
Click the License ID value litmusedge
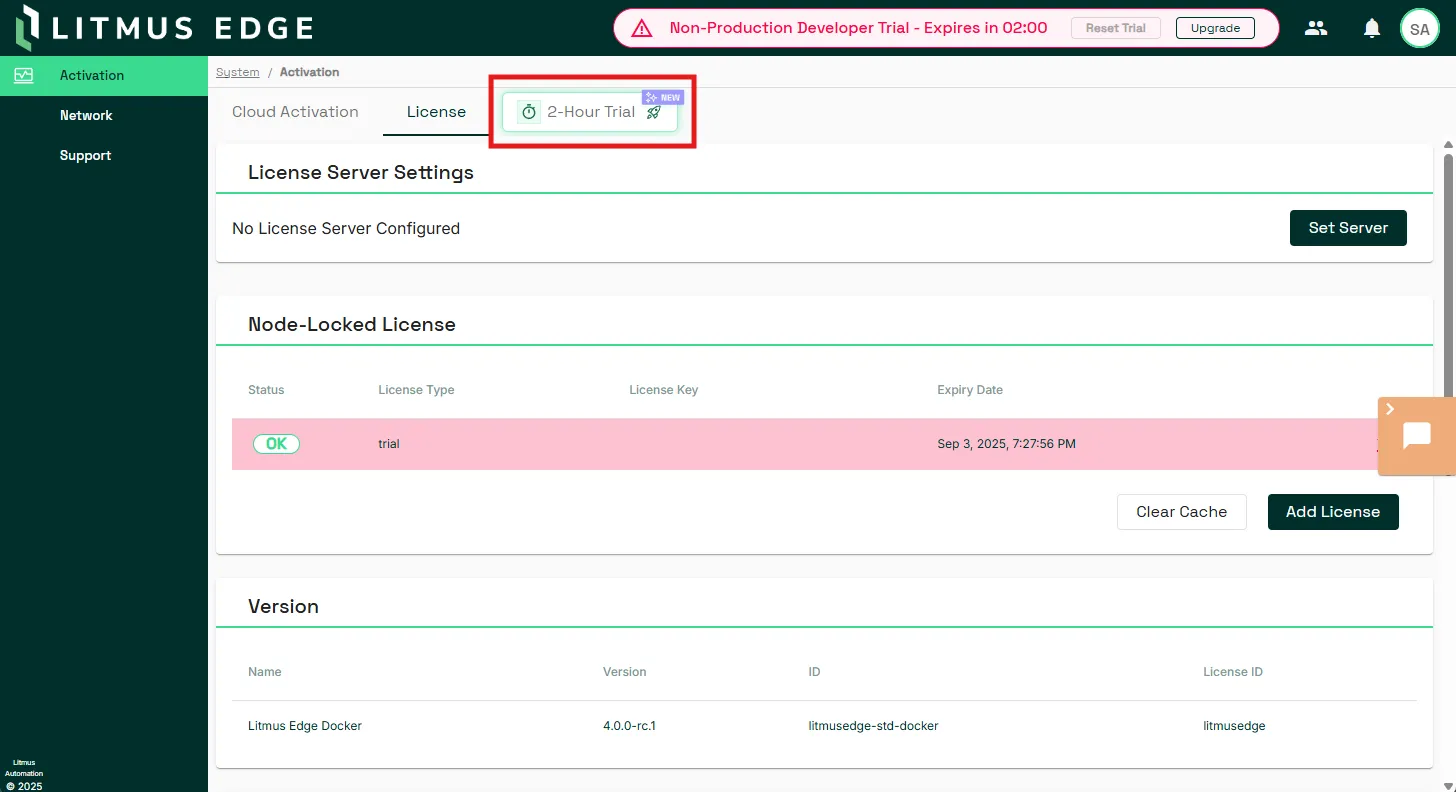(x=1234, y=726)
